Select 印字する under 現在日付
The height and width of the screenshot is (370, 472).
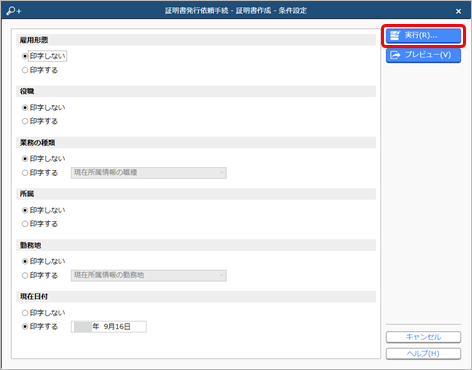[40, 326]
